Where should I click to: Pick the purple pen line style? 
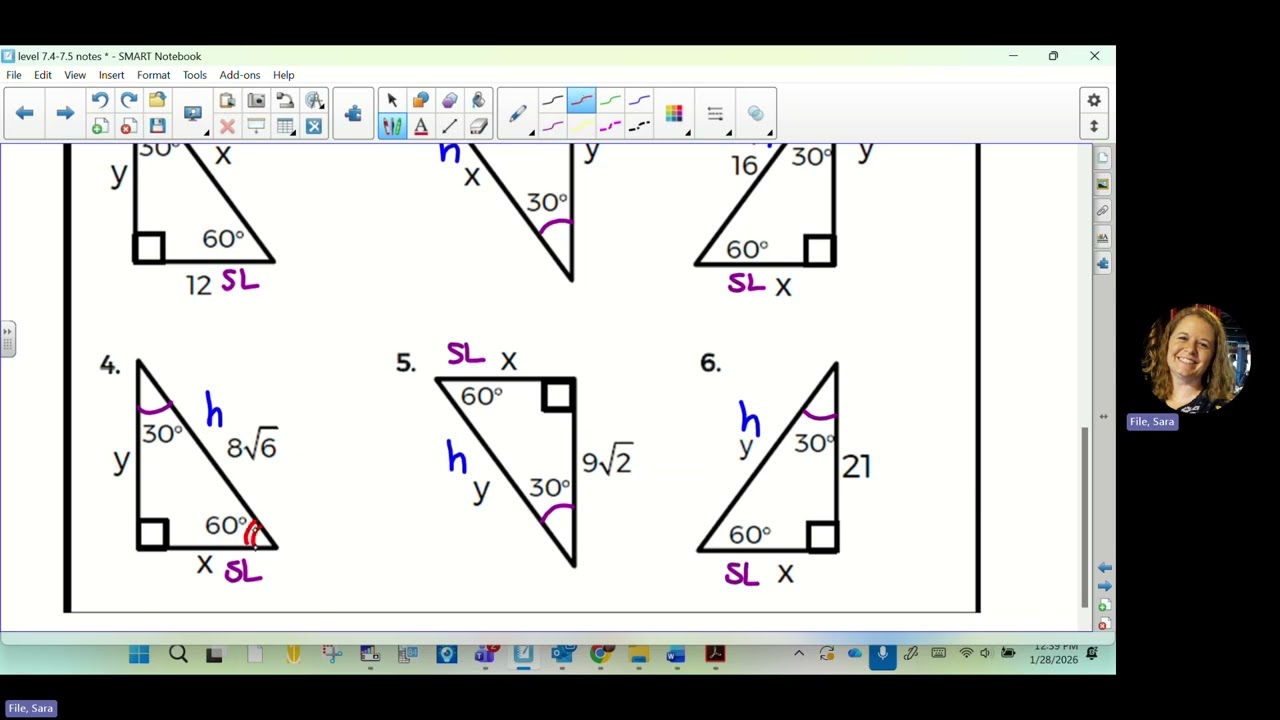pos(552,127)
